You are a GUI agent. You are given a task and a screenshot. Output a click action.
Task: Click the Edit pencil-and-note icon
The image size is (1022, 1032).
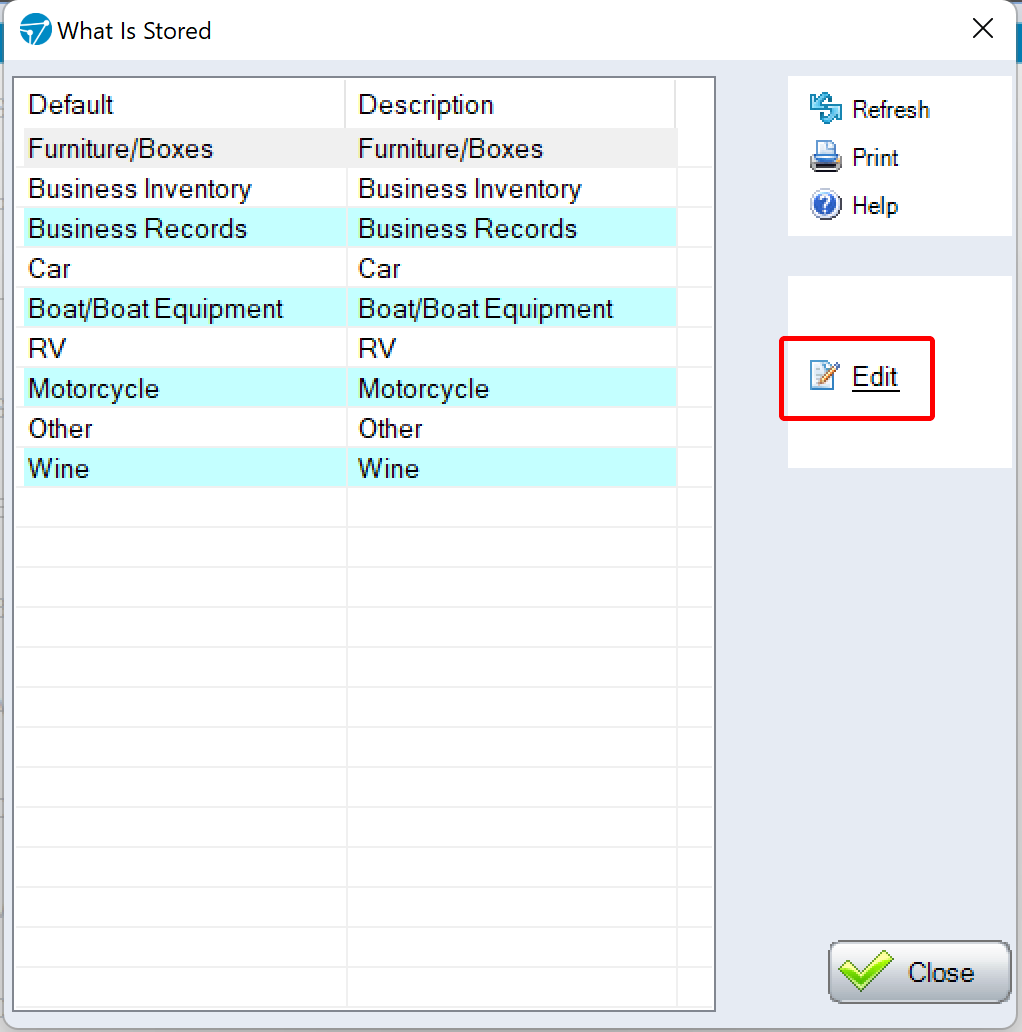pos(824,375)
